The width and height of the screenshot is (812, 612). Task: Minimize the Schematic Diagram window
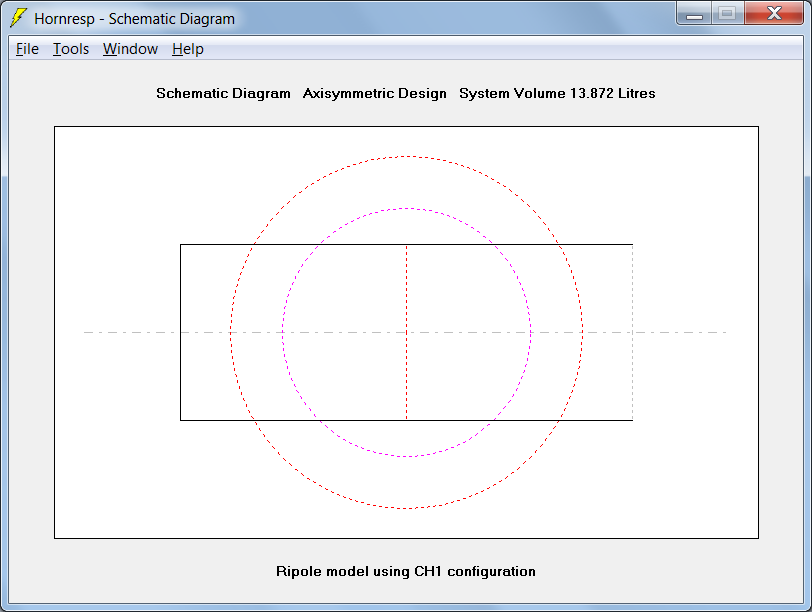point(694,13)
